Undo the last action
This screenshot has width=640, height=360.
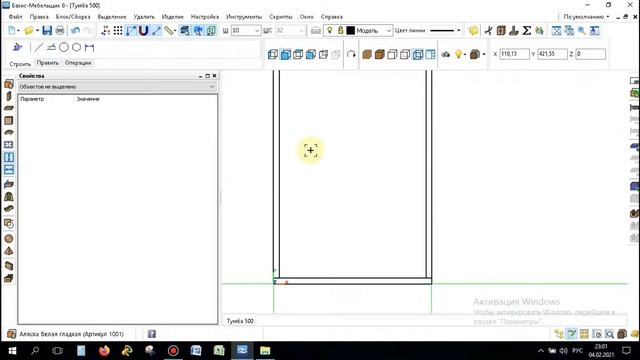(x=75, y=30)
